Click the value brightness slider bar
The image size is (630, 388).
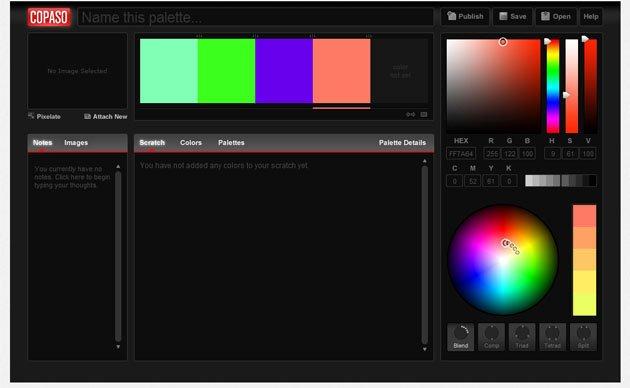pos(590,86)
